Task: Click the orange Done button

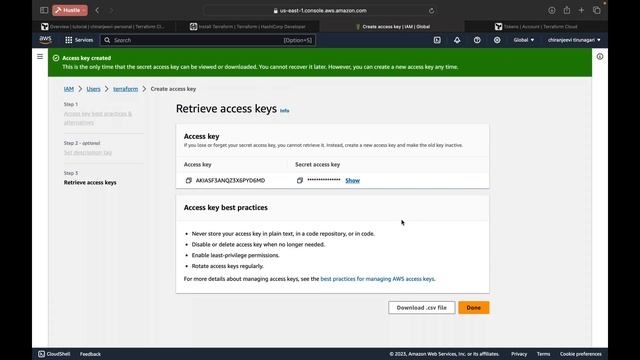Action: (473, 308)
